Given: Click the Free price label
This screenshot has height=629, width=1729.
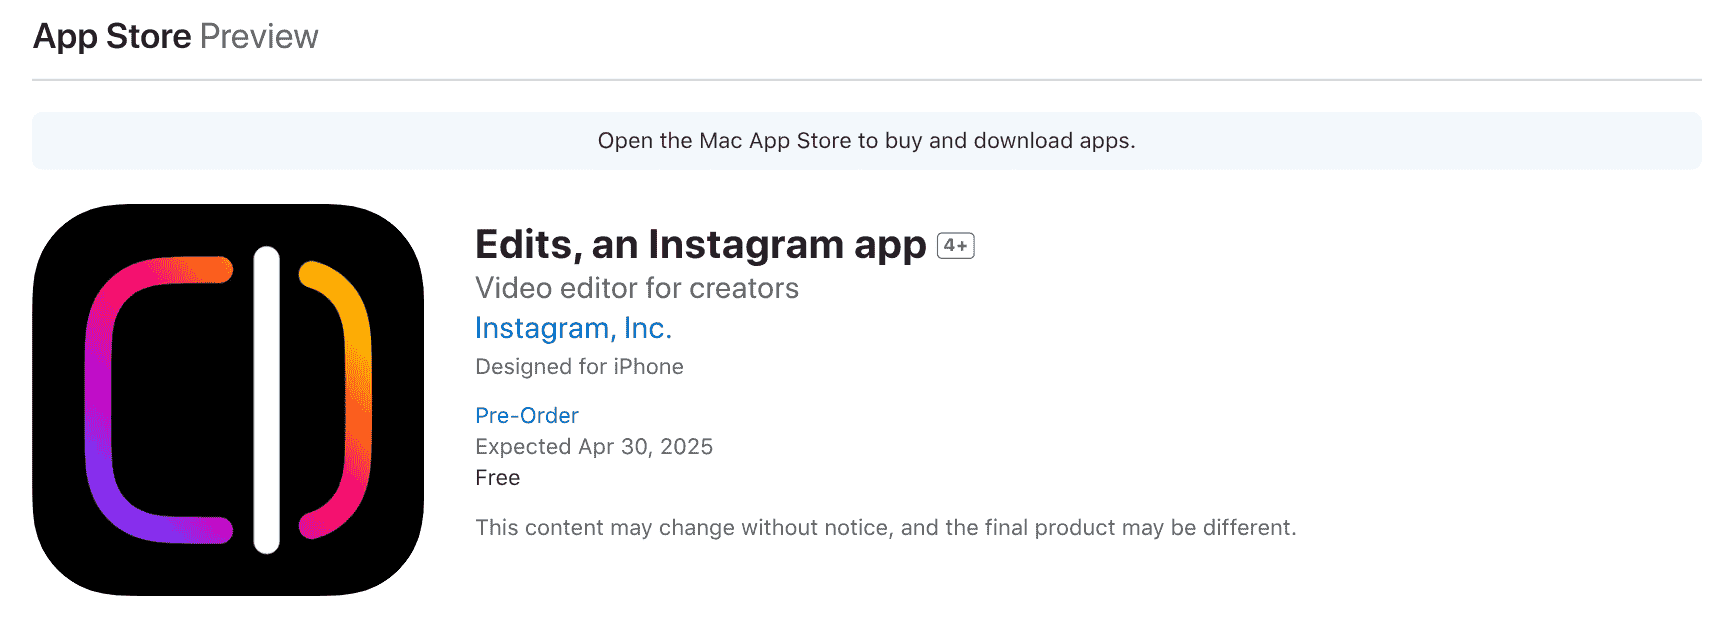Looking at the screenshot, I should (497, 478).
